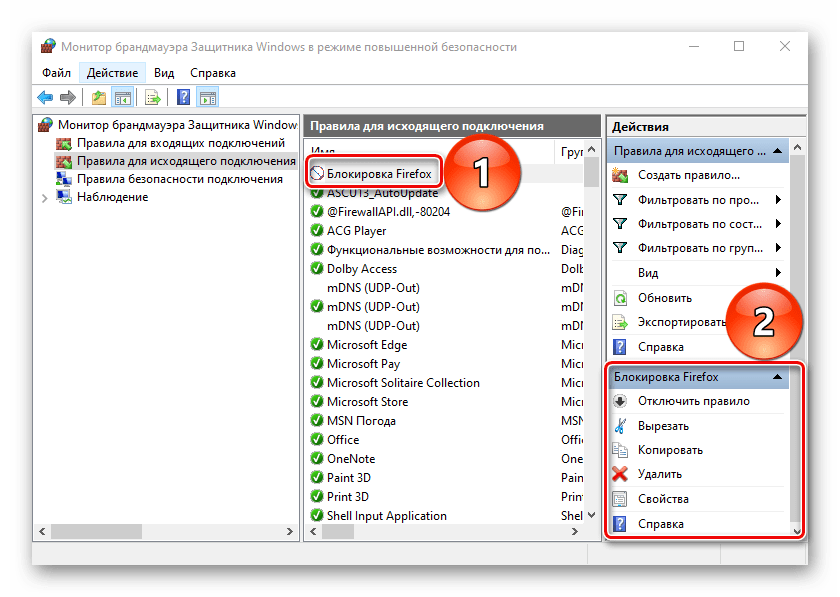840x597 pixels.
Task: Expand the Наблюдение tree node
Action: (44, 198)
